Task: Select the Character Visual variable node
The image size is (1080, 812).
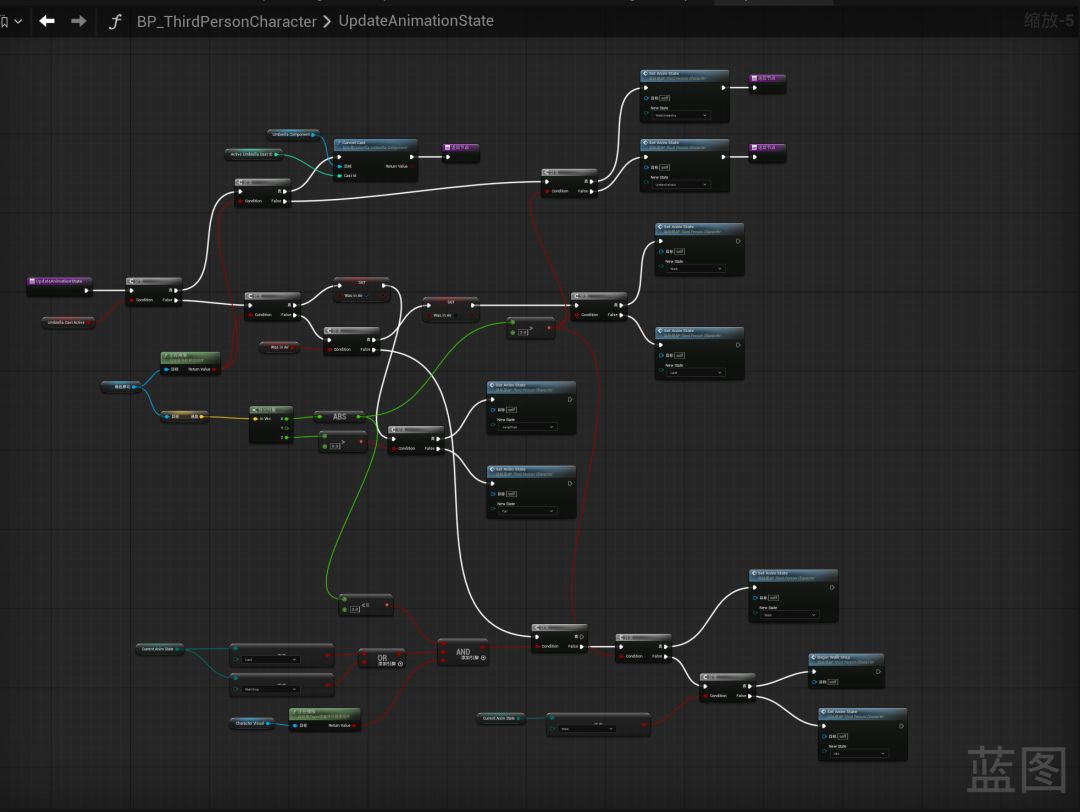Action: pyautogui.click(x=251, y=723)
